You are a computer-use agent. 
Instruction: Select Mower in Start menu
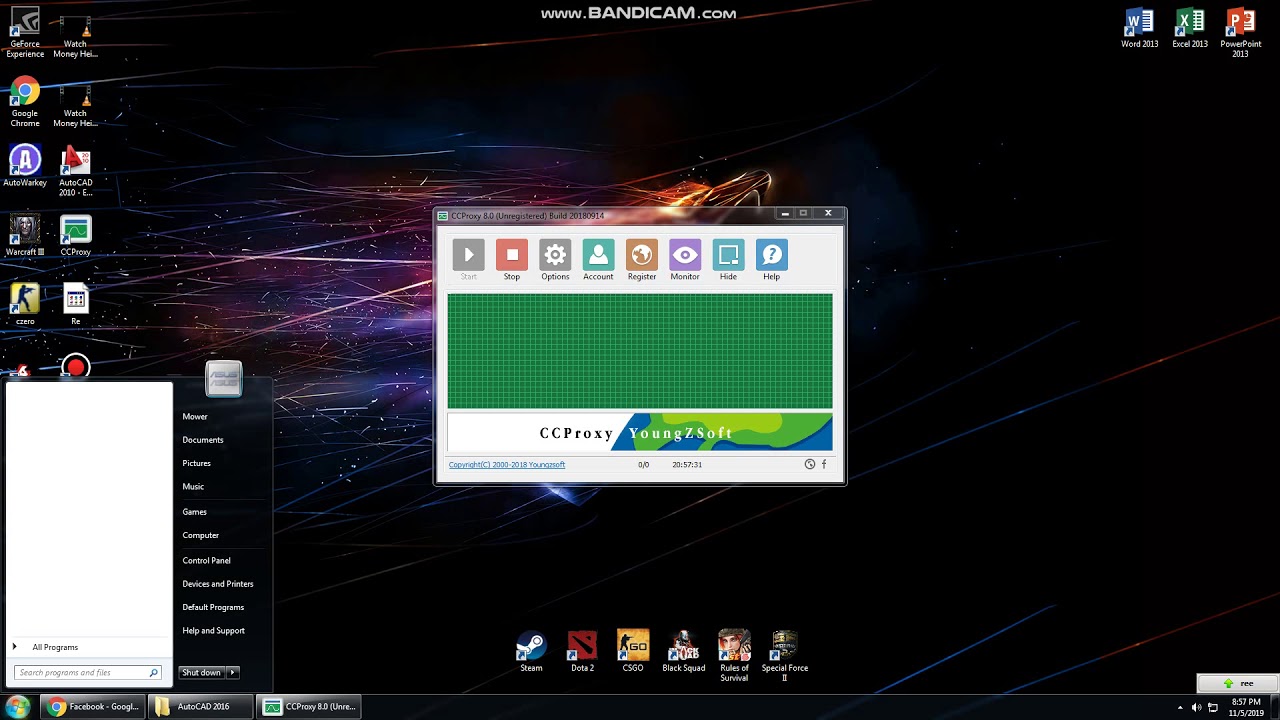[195, 417]
